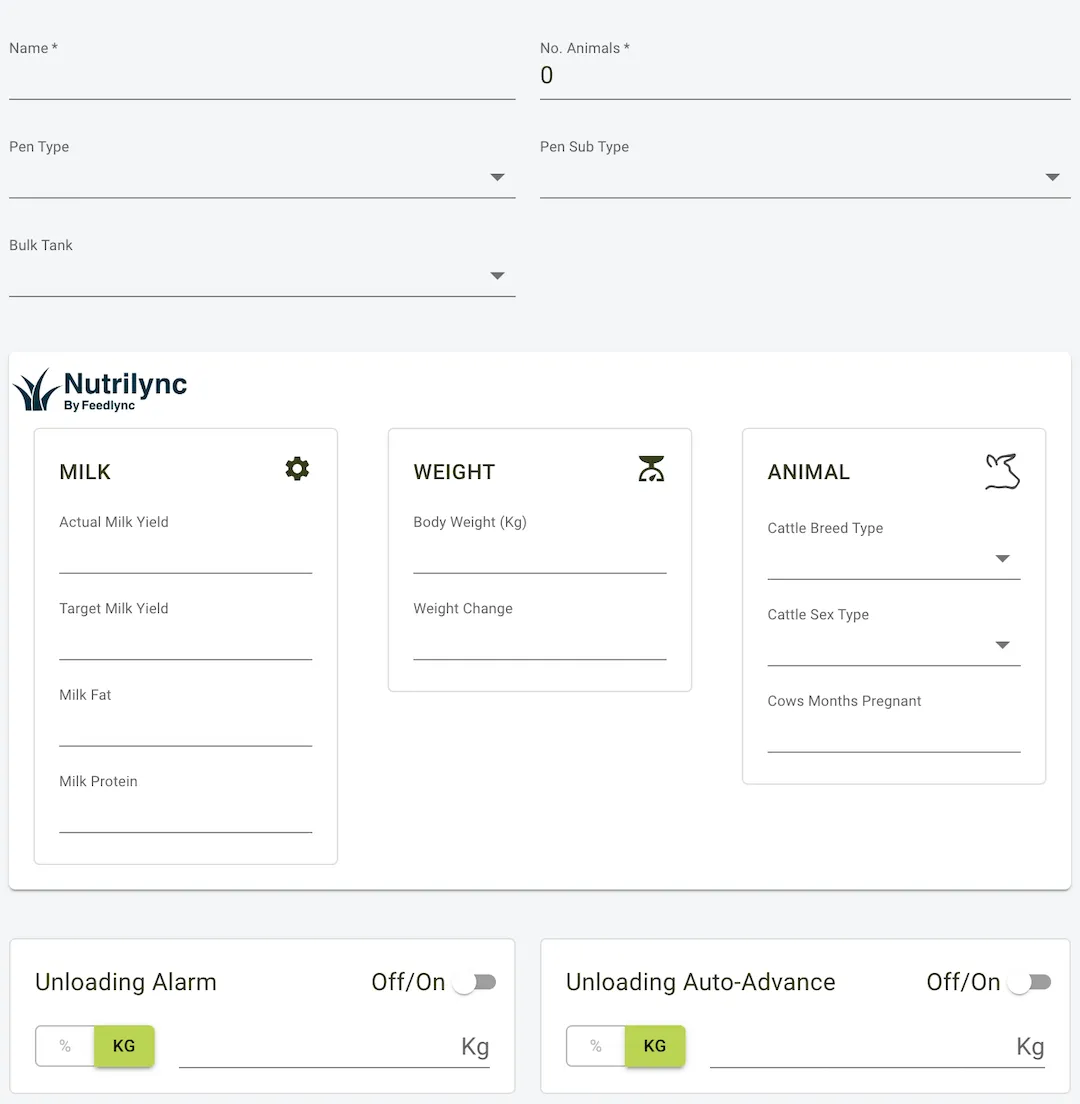Expand the Cattle Breed Type dropdown

[893, 560]
